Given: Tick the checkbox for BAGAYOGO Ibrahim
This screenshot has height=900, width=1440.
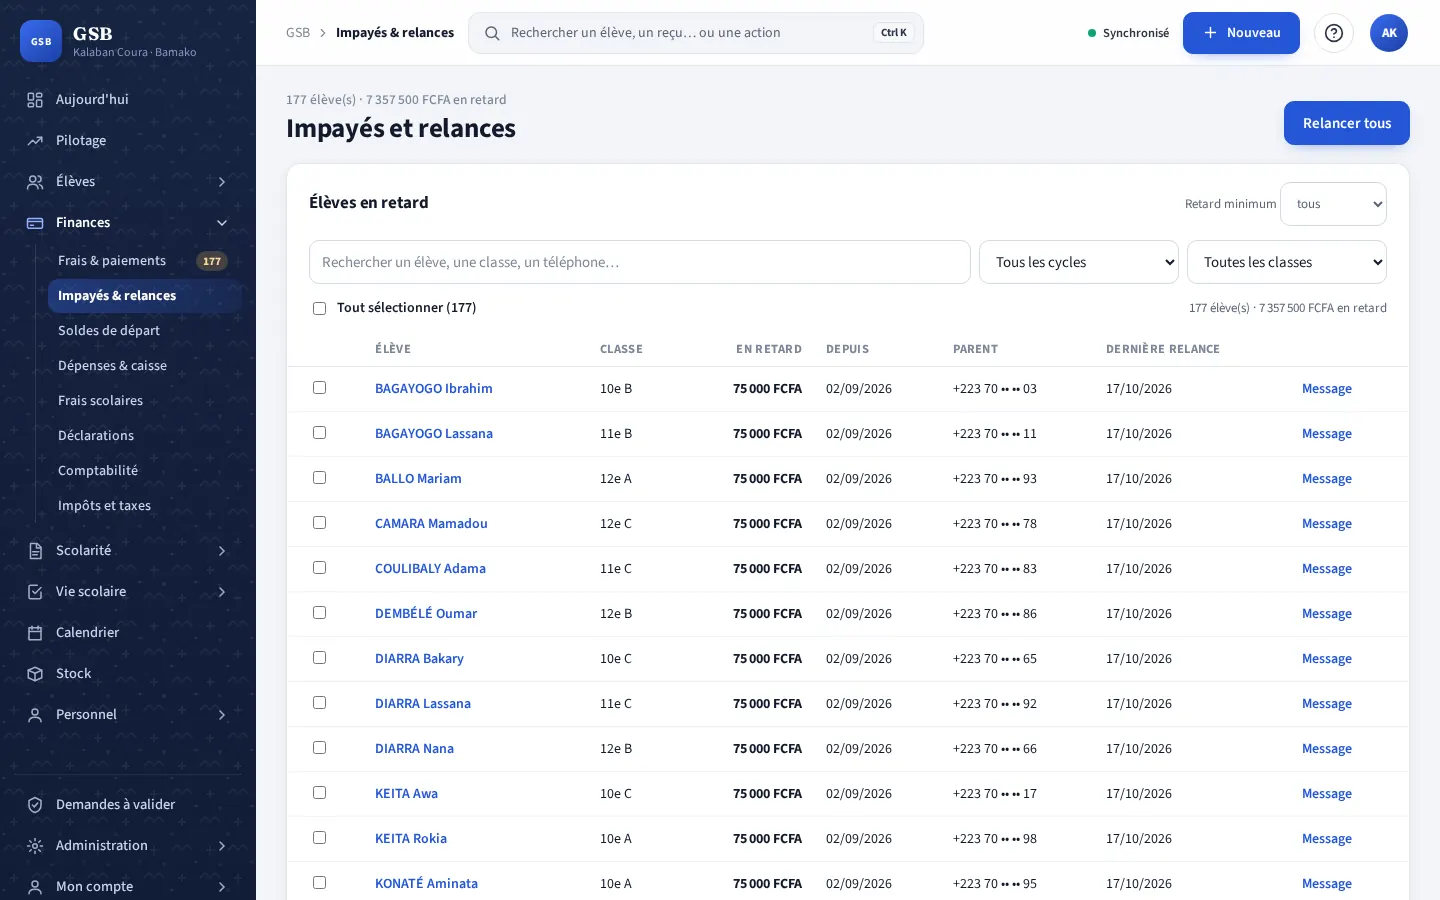Looking at the screenshot, I should [x=319, y=388].
